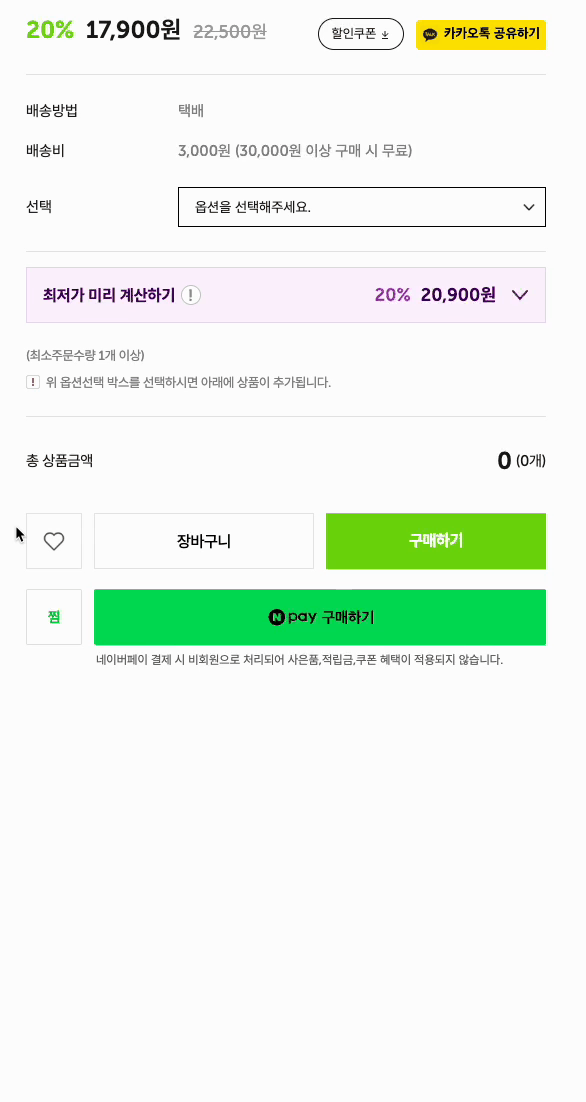
Task: Click the chevron on the option select box
Action: point(528,207)
